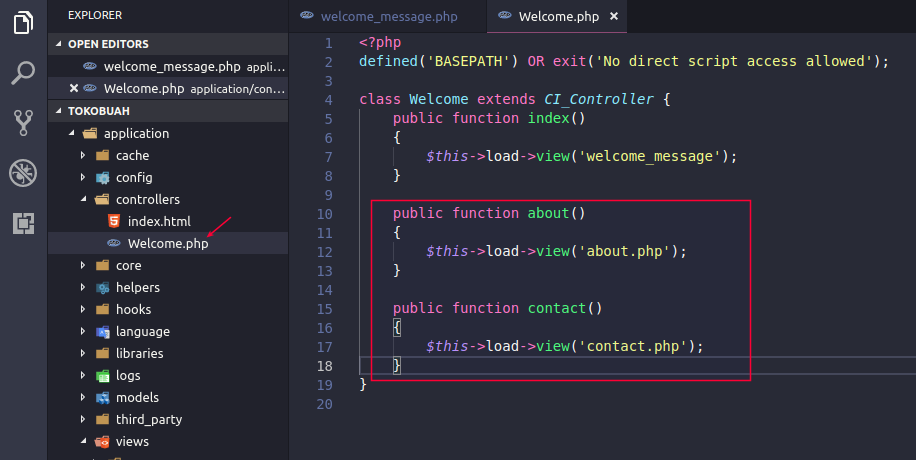Close Welcome.php in Open Editors list
The width and height of the screenshot is (916, 460).
click(74, 88)
